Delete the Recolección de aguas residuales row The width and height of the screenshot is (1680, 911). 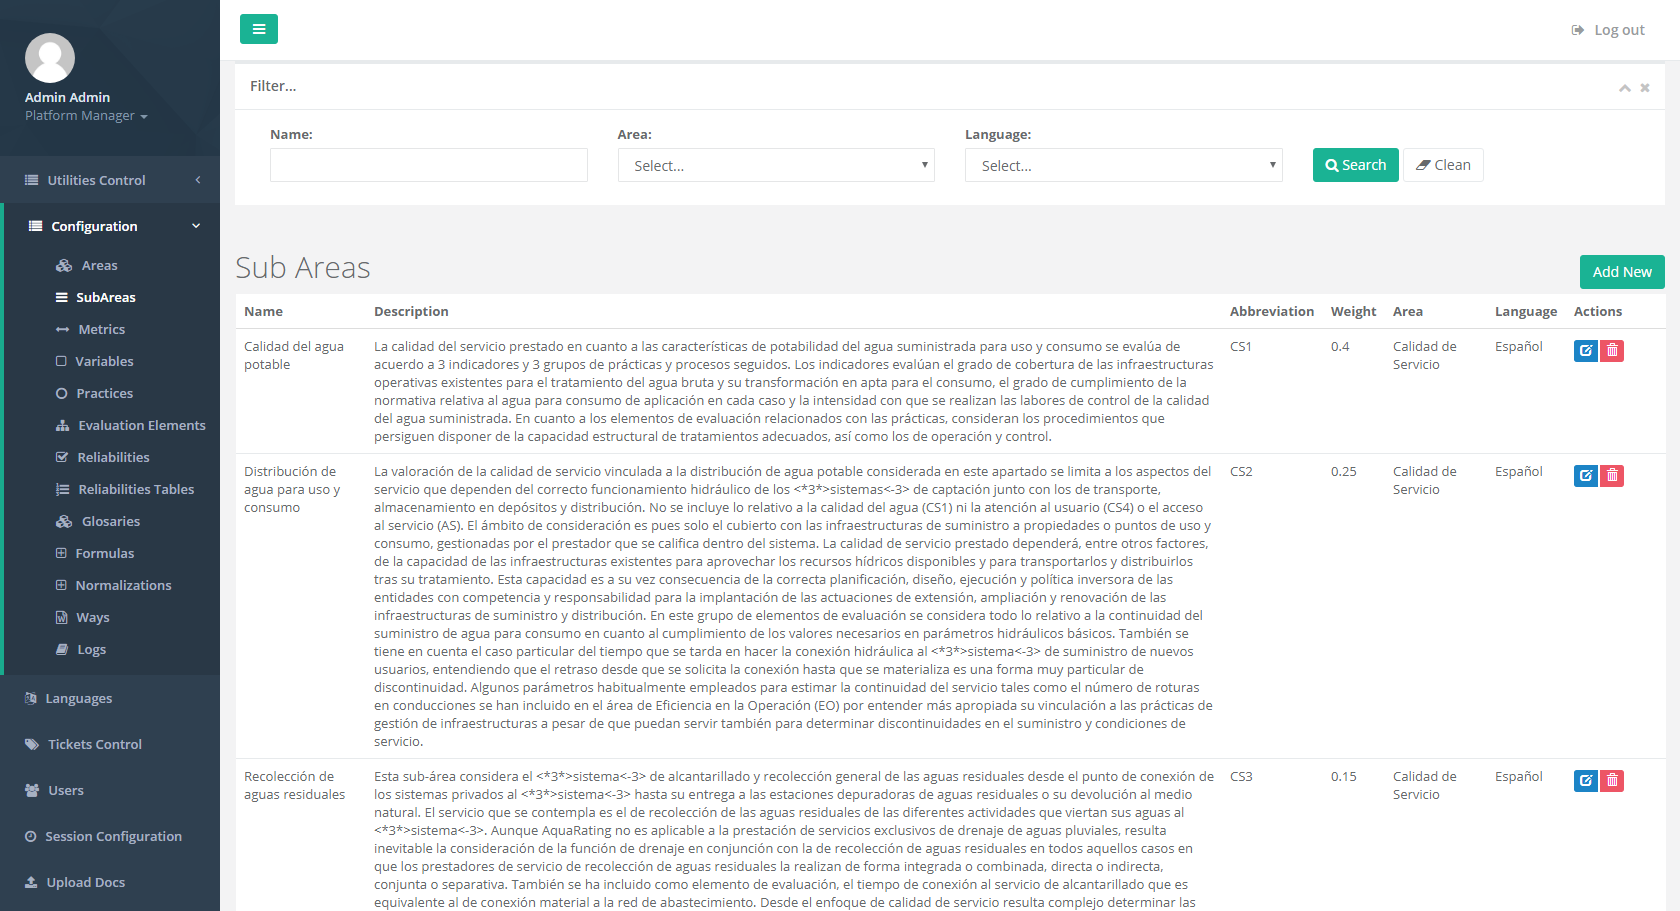(x=1612, y=780)
